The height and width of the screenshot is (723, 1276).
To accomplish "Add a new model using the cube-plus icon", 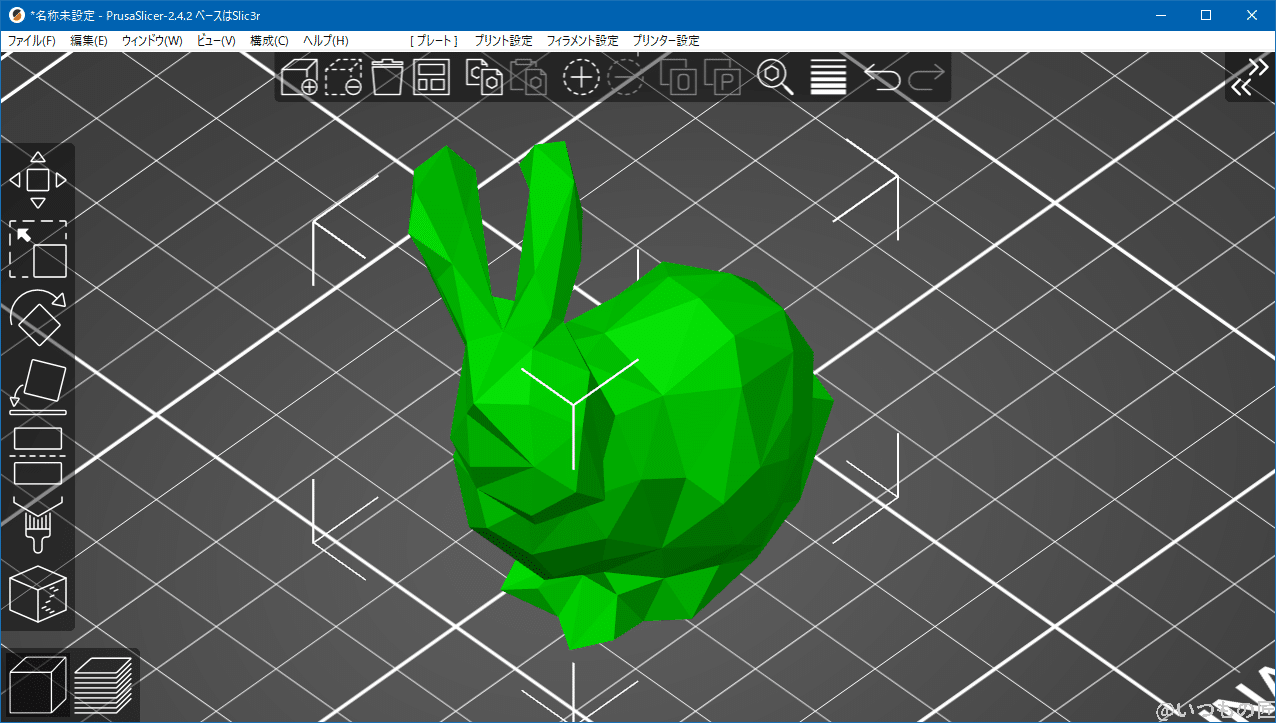I will point(301,77).
